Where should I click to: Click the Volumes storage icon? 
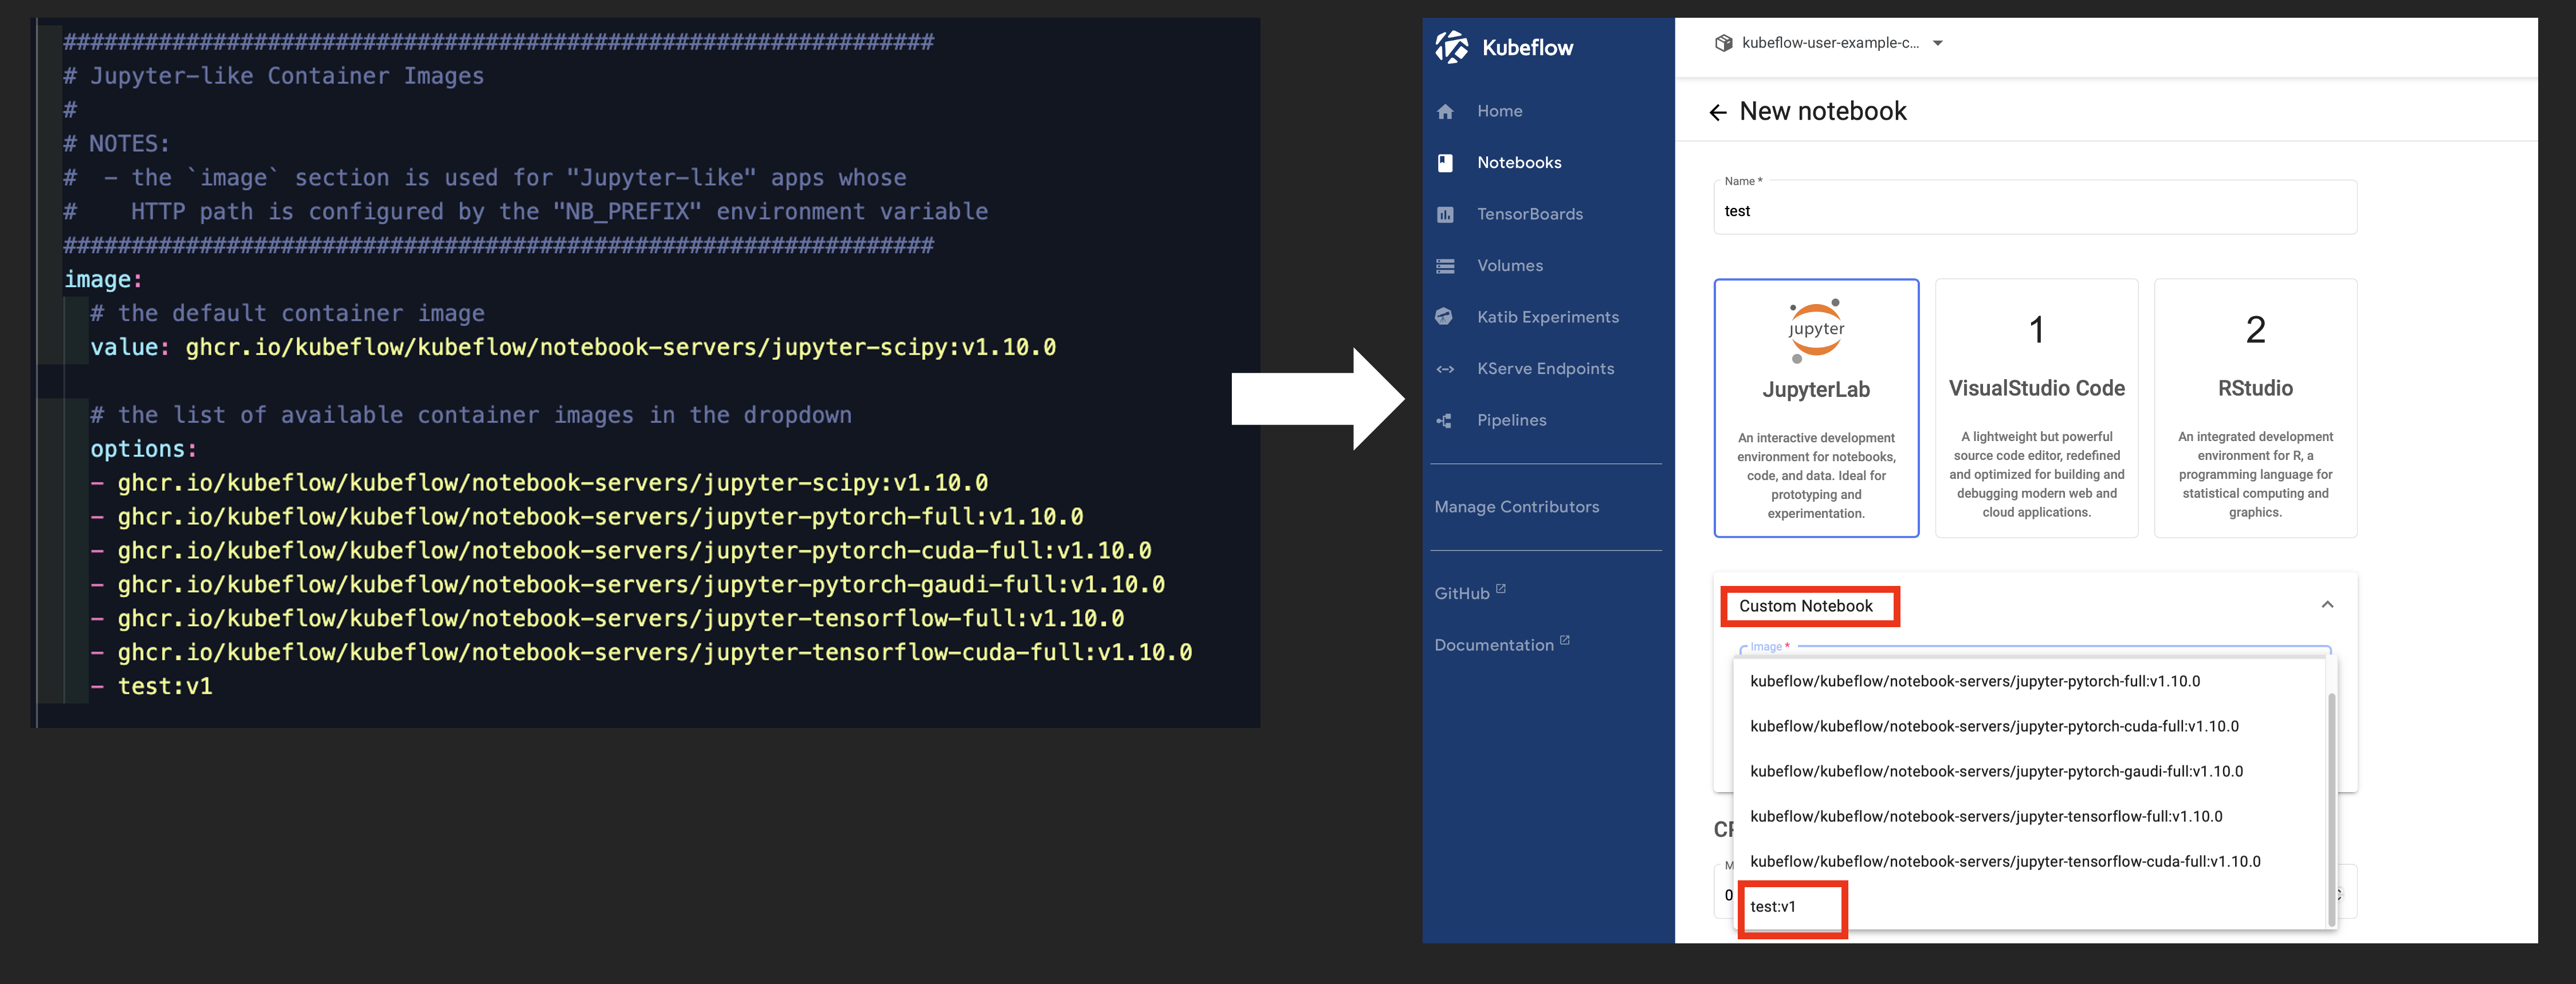point(1445,266)
